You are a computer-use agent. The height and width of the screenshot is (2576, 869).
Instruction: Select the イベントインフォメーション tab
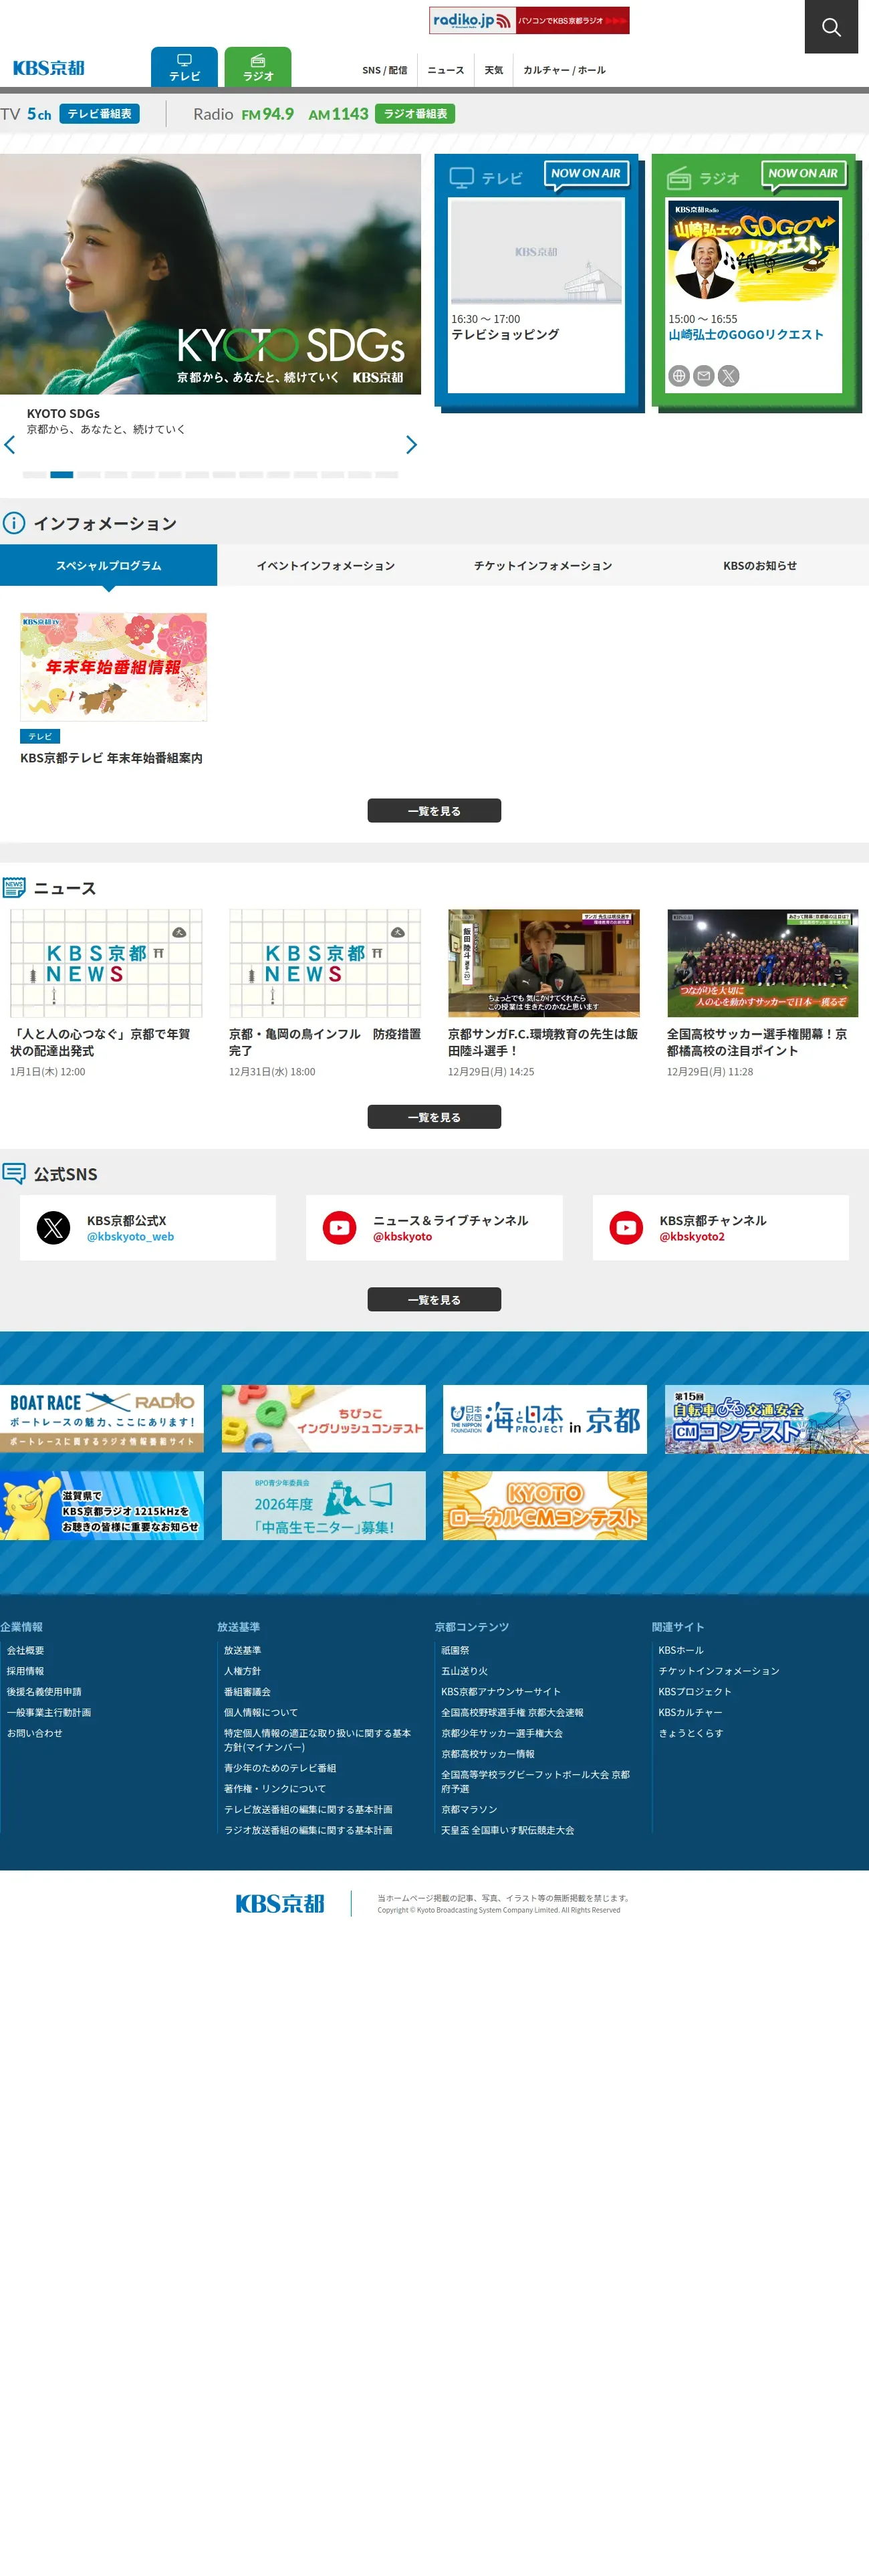[x=326, y=565]
